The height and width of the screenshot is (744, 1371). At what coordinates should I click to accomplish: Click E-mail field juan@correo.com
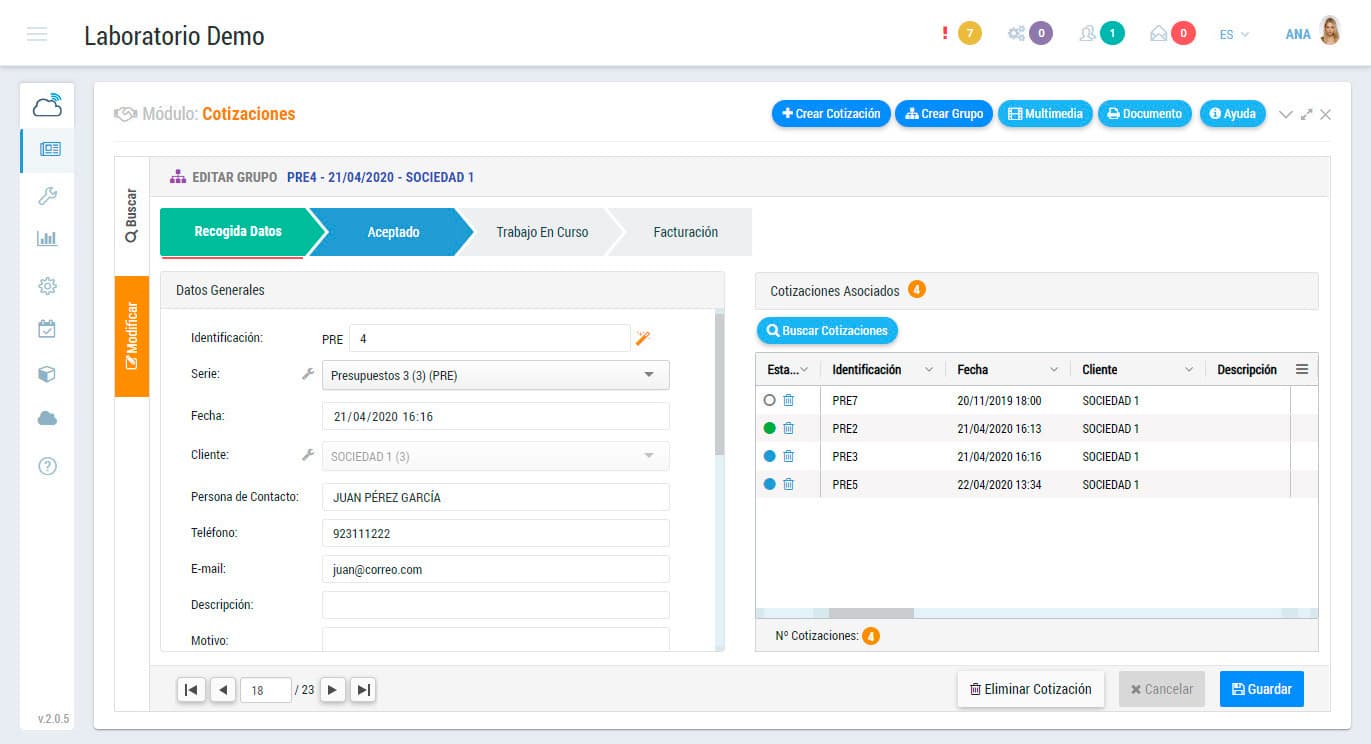(495, 569)
